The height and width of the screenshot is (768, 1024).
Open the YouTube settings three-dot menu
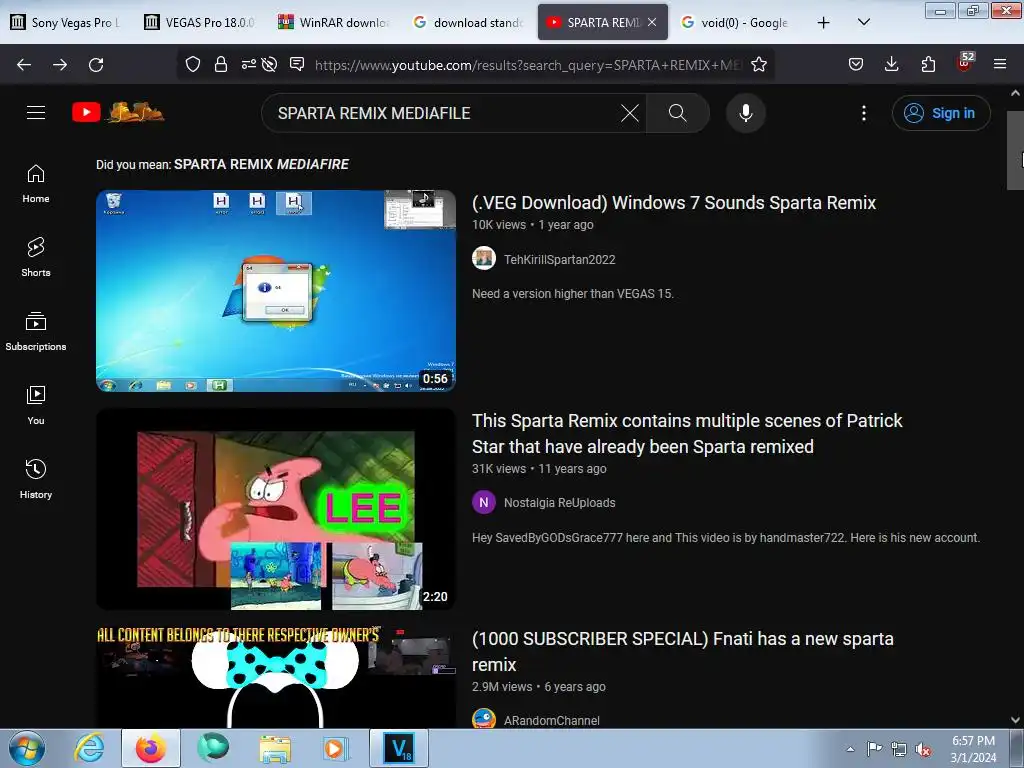(x=864, y=113)
